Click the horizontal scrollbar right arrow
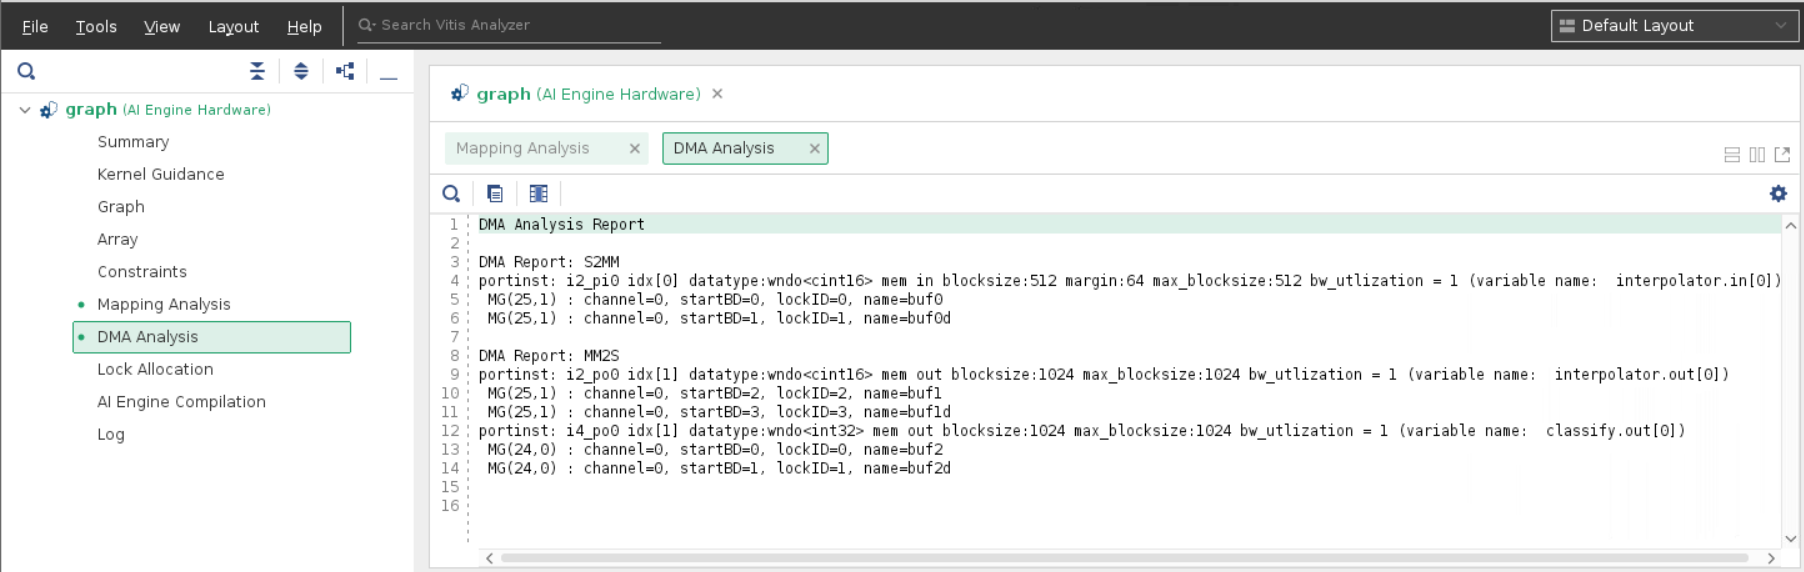The width and height of the screenshot is (1804, 572). [x=1771, y=558]
